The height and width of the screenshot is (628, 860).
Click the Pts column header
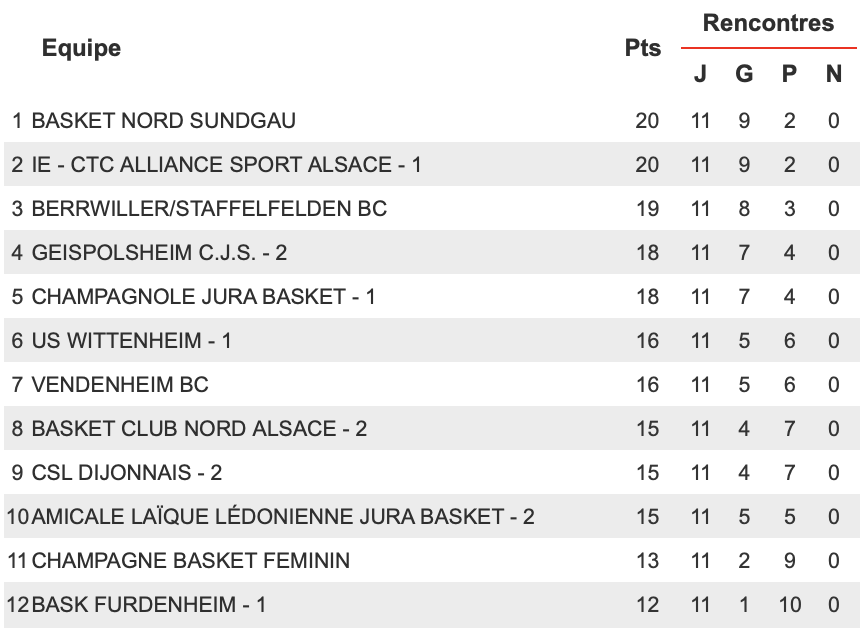[643, 48]
